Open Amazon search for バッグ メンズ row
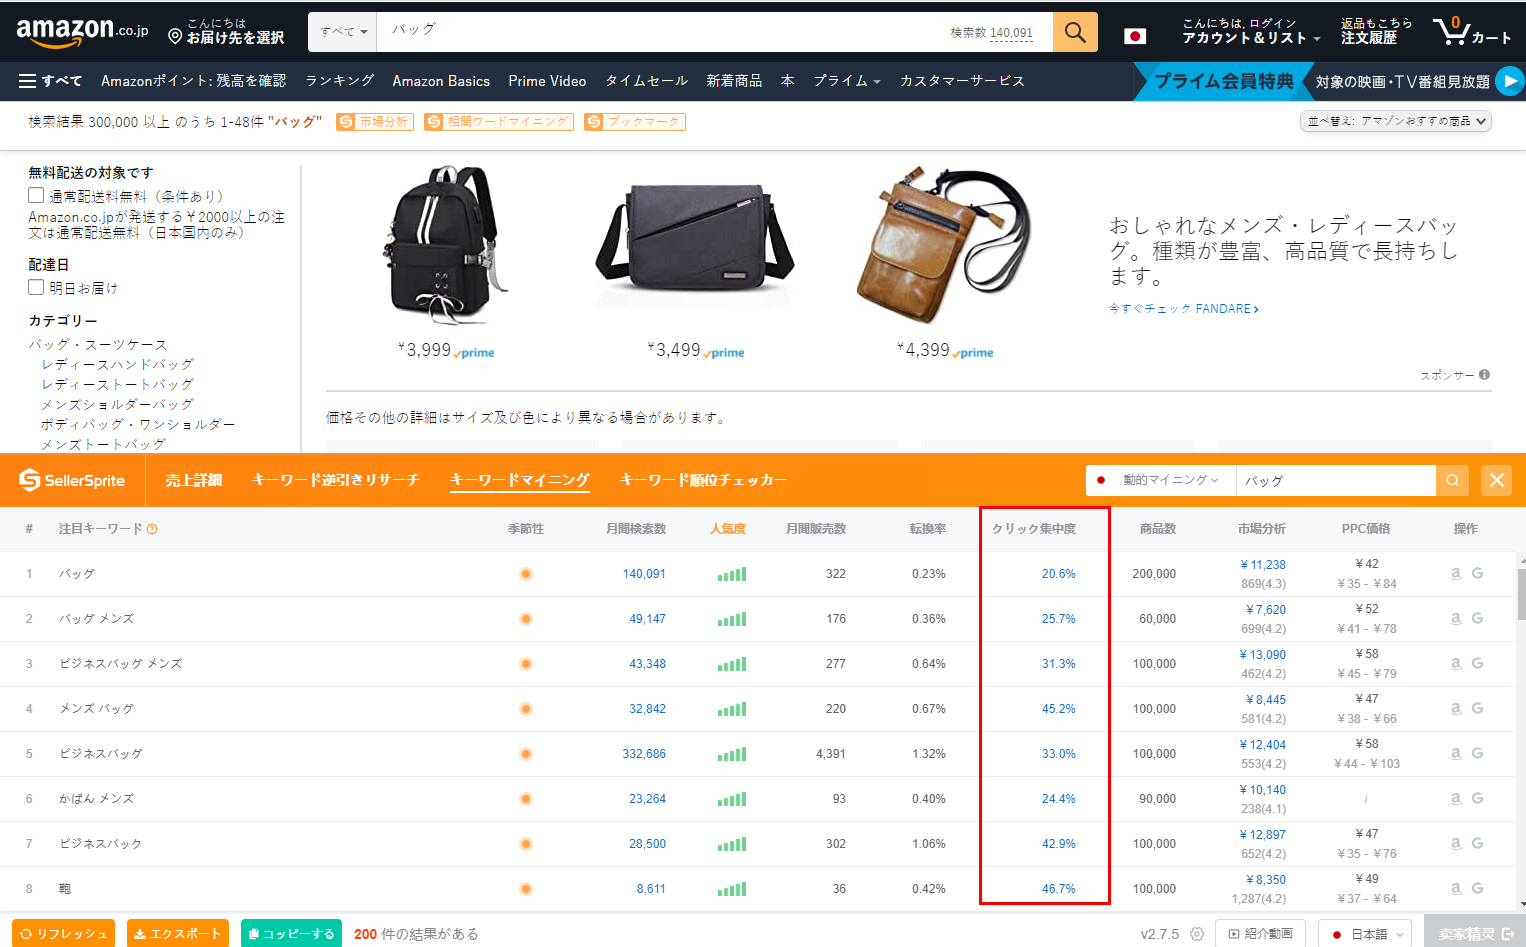Viewport: 1526px width, 947px height. pyautogui.click(x=1456, y=618)
